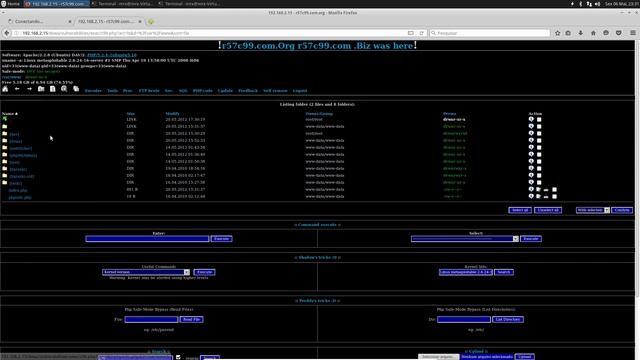Show info icon for index.php

coord(531,189)
